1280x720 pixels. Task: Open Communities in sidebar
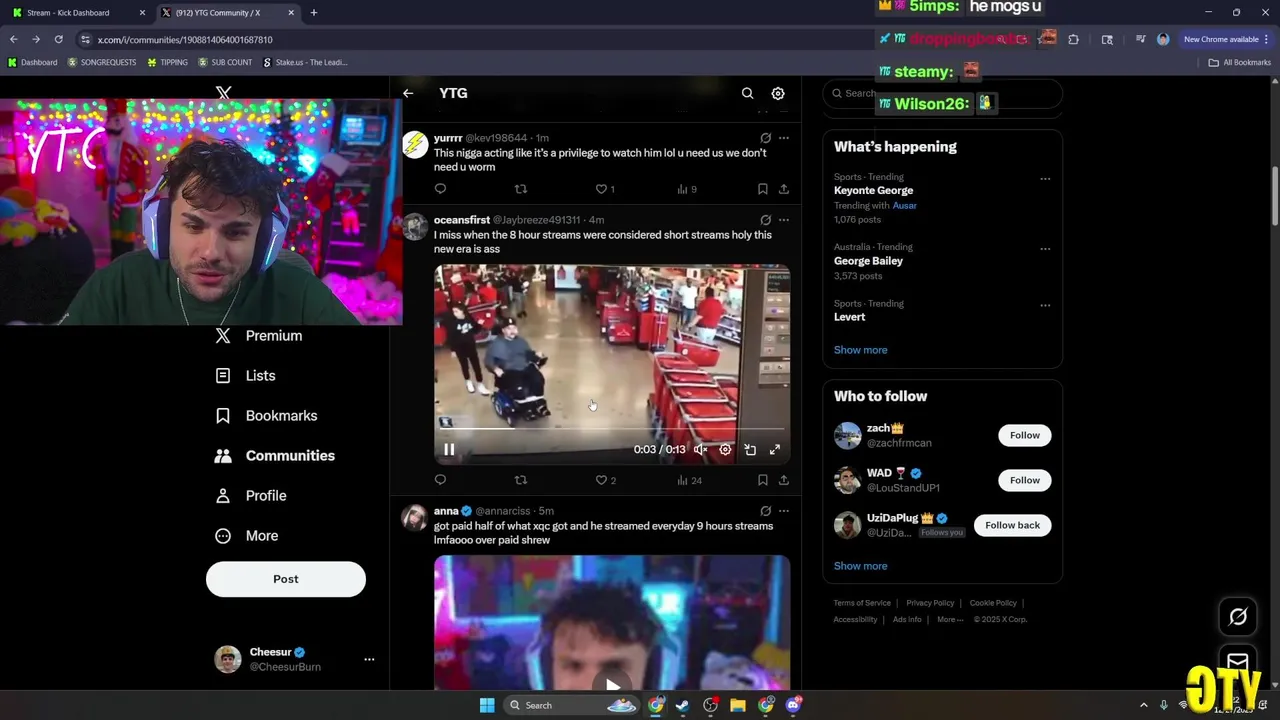click(275, 456)
